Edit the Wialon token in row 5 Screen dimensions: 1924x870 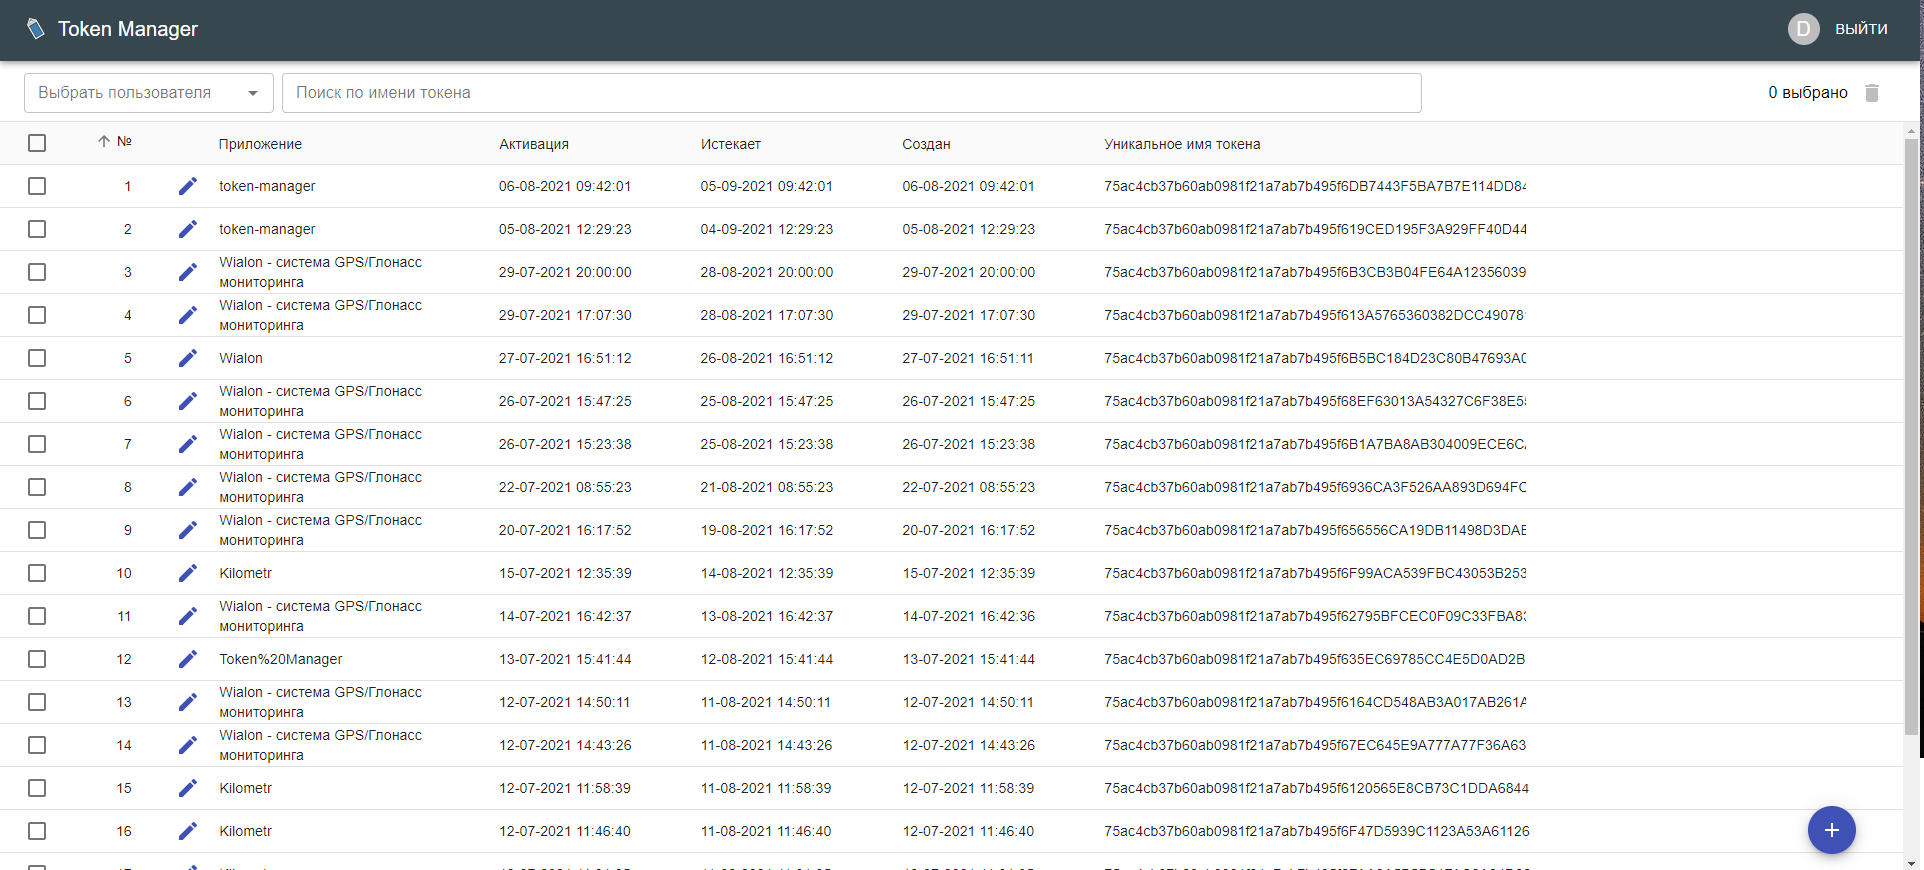(x=188, y=358)
